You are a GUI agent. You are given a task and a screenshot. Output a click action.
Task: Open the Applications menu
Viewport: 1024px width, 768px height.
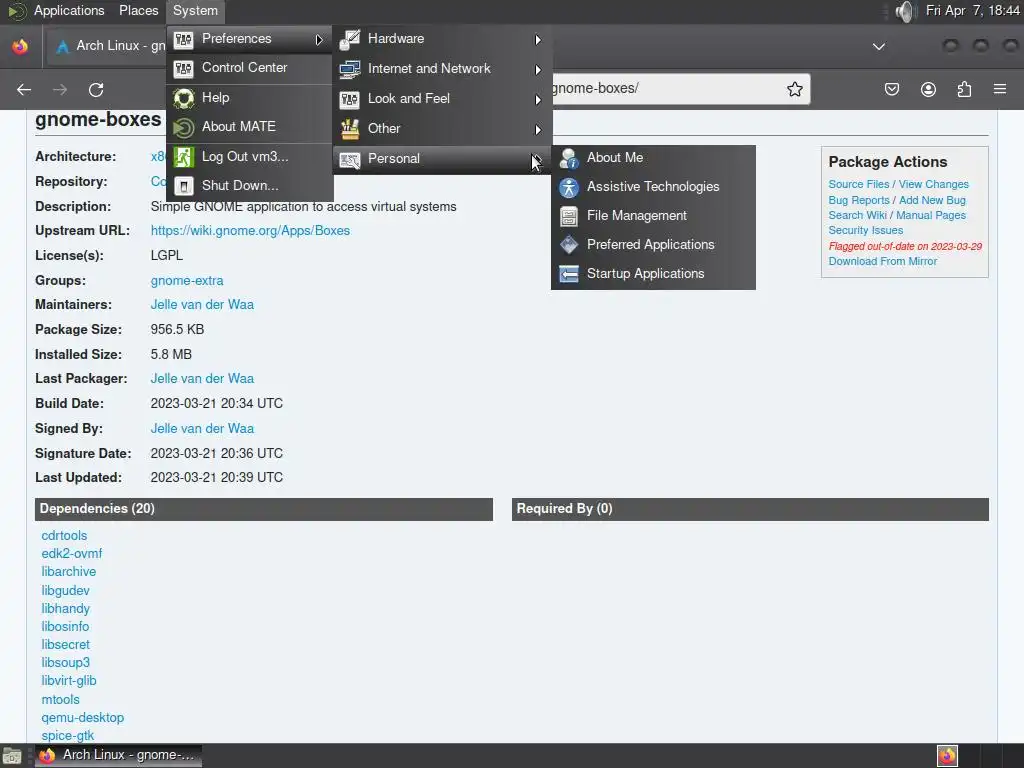pos(69,10)
